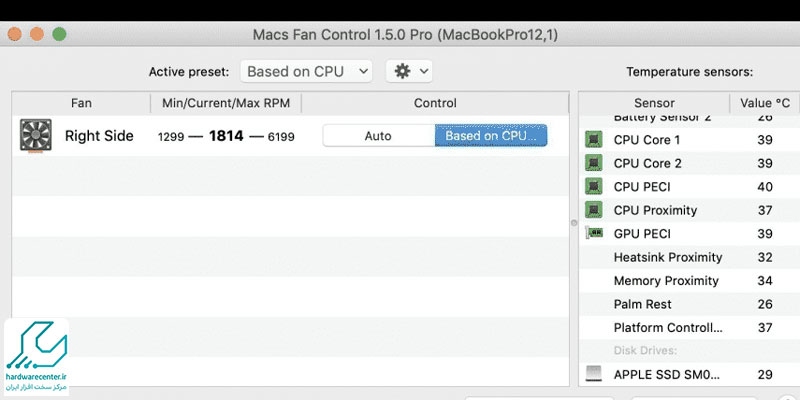Viewport: 800px width, 400px height.
Task: Select Based on CPU fan control
Action: (491, 136)
